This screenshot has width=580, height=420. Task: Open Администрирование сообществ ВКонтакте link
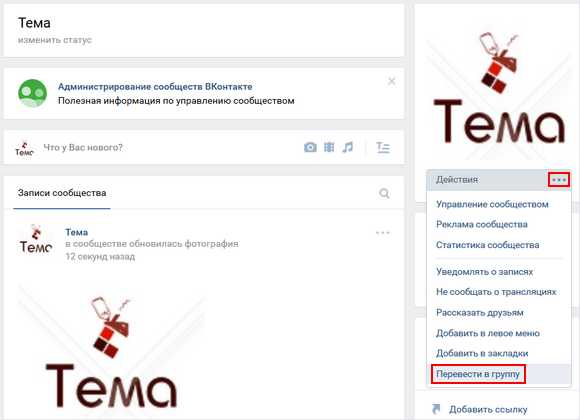(x=155, y=87)
